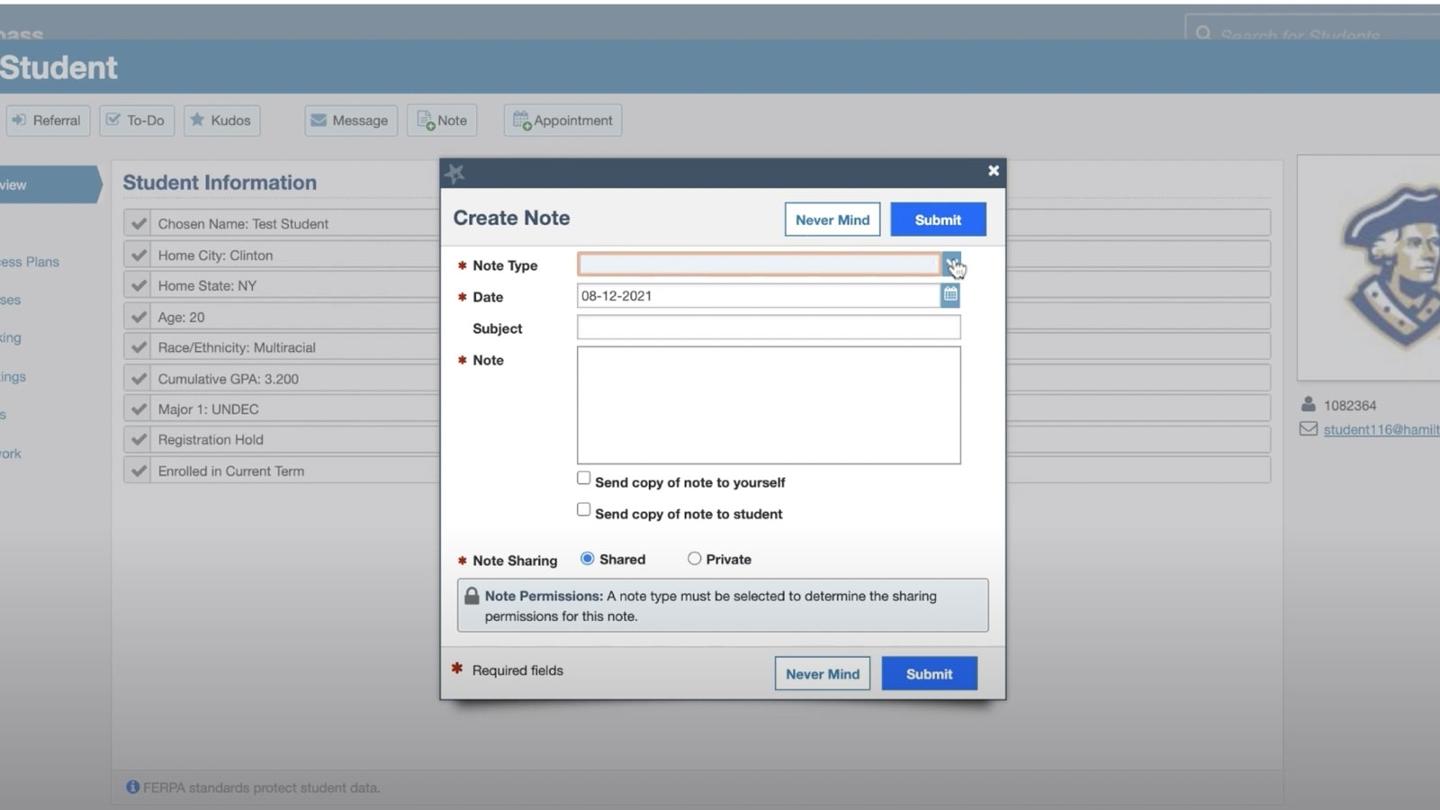The width and height of the screenshot is (1440, 810).
Task: Close the Create Note dialog
Action: pyautogui.click(x=993, y=171)
